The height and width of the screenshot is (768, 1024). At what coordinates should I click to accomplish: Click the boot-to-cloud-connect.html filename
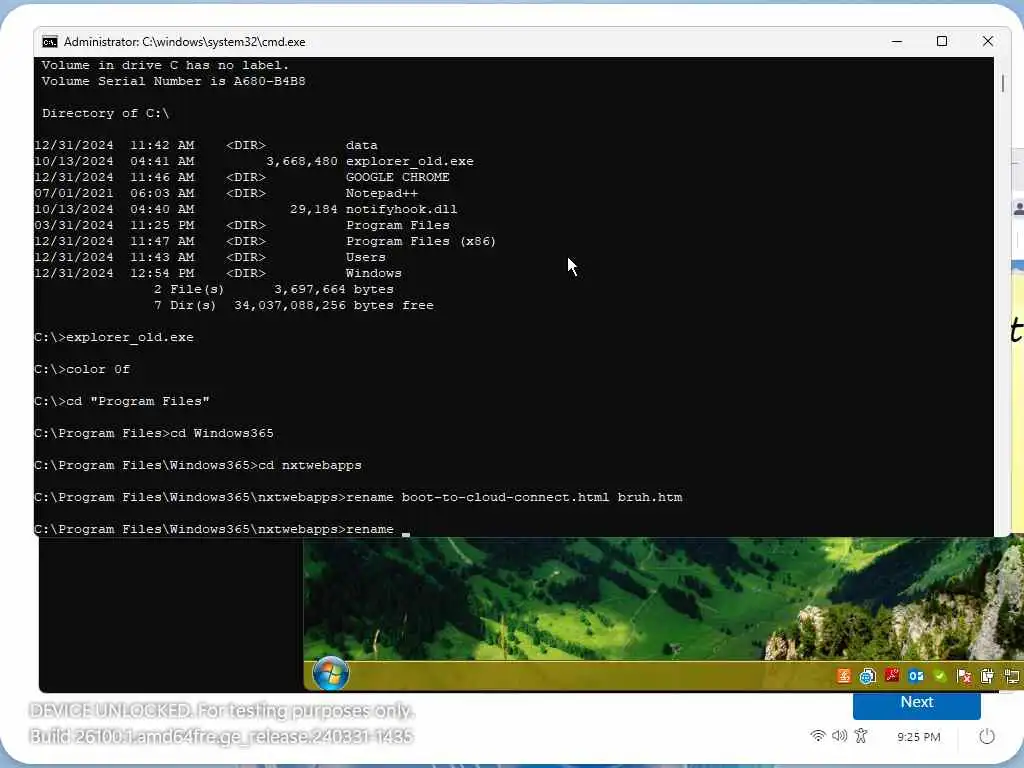point(505,498)
